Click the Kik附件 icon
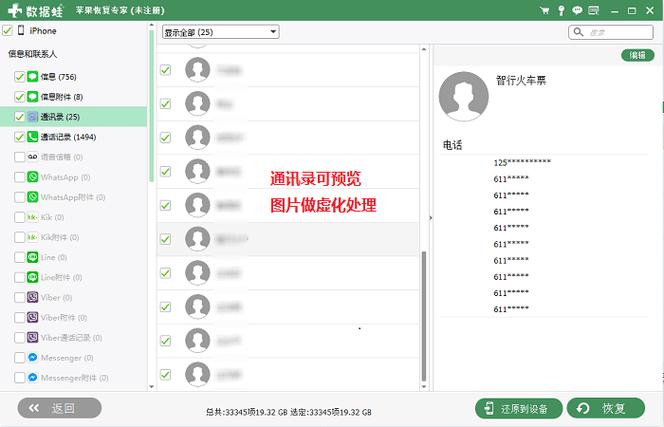The height and width of the screenshot is (427, 664). pyautogui.click(x=33, y=237)
